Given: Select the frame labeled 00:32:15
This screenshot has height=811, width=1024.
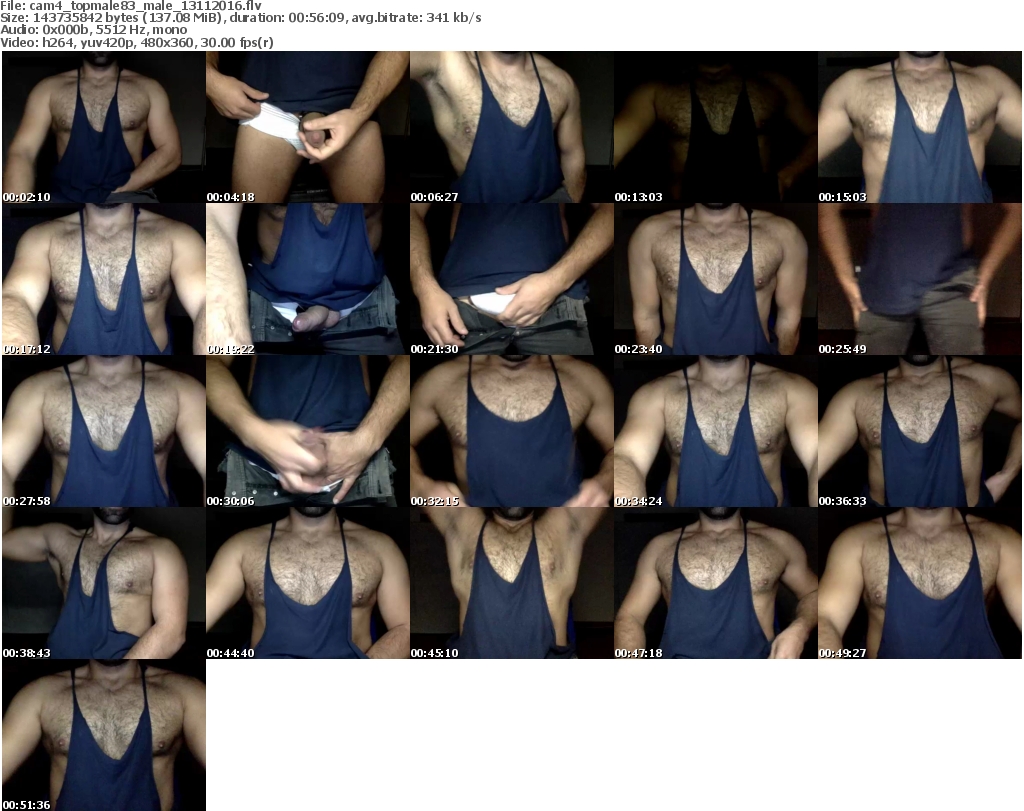Looking at the screenshot, I should point(511,432).
